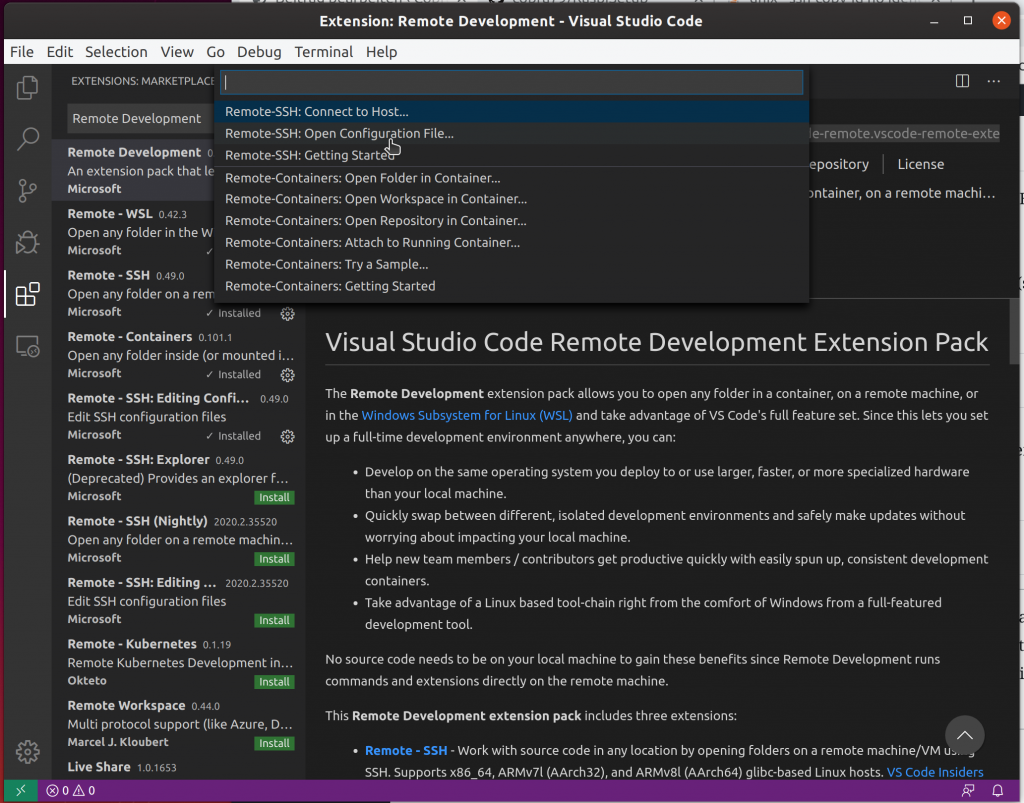
Task: Follow the Windows Subsystem for Linux (WSL) link
Action: click(467, 415)
